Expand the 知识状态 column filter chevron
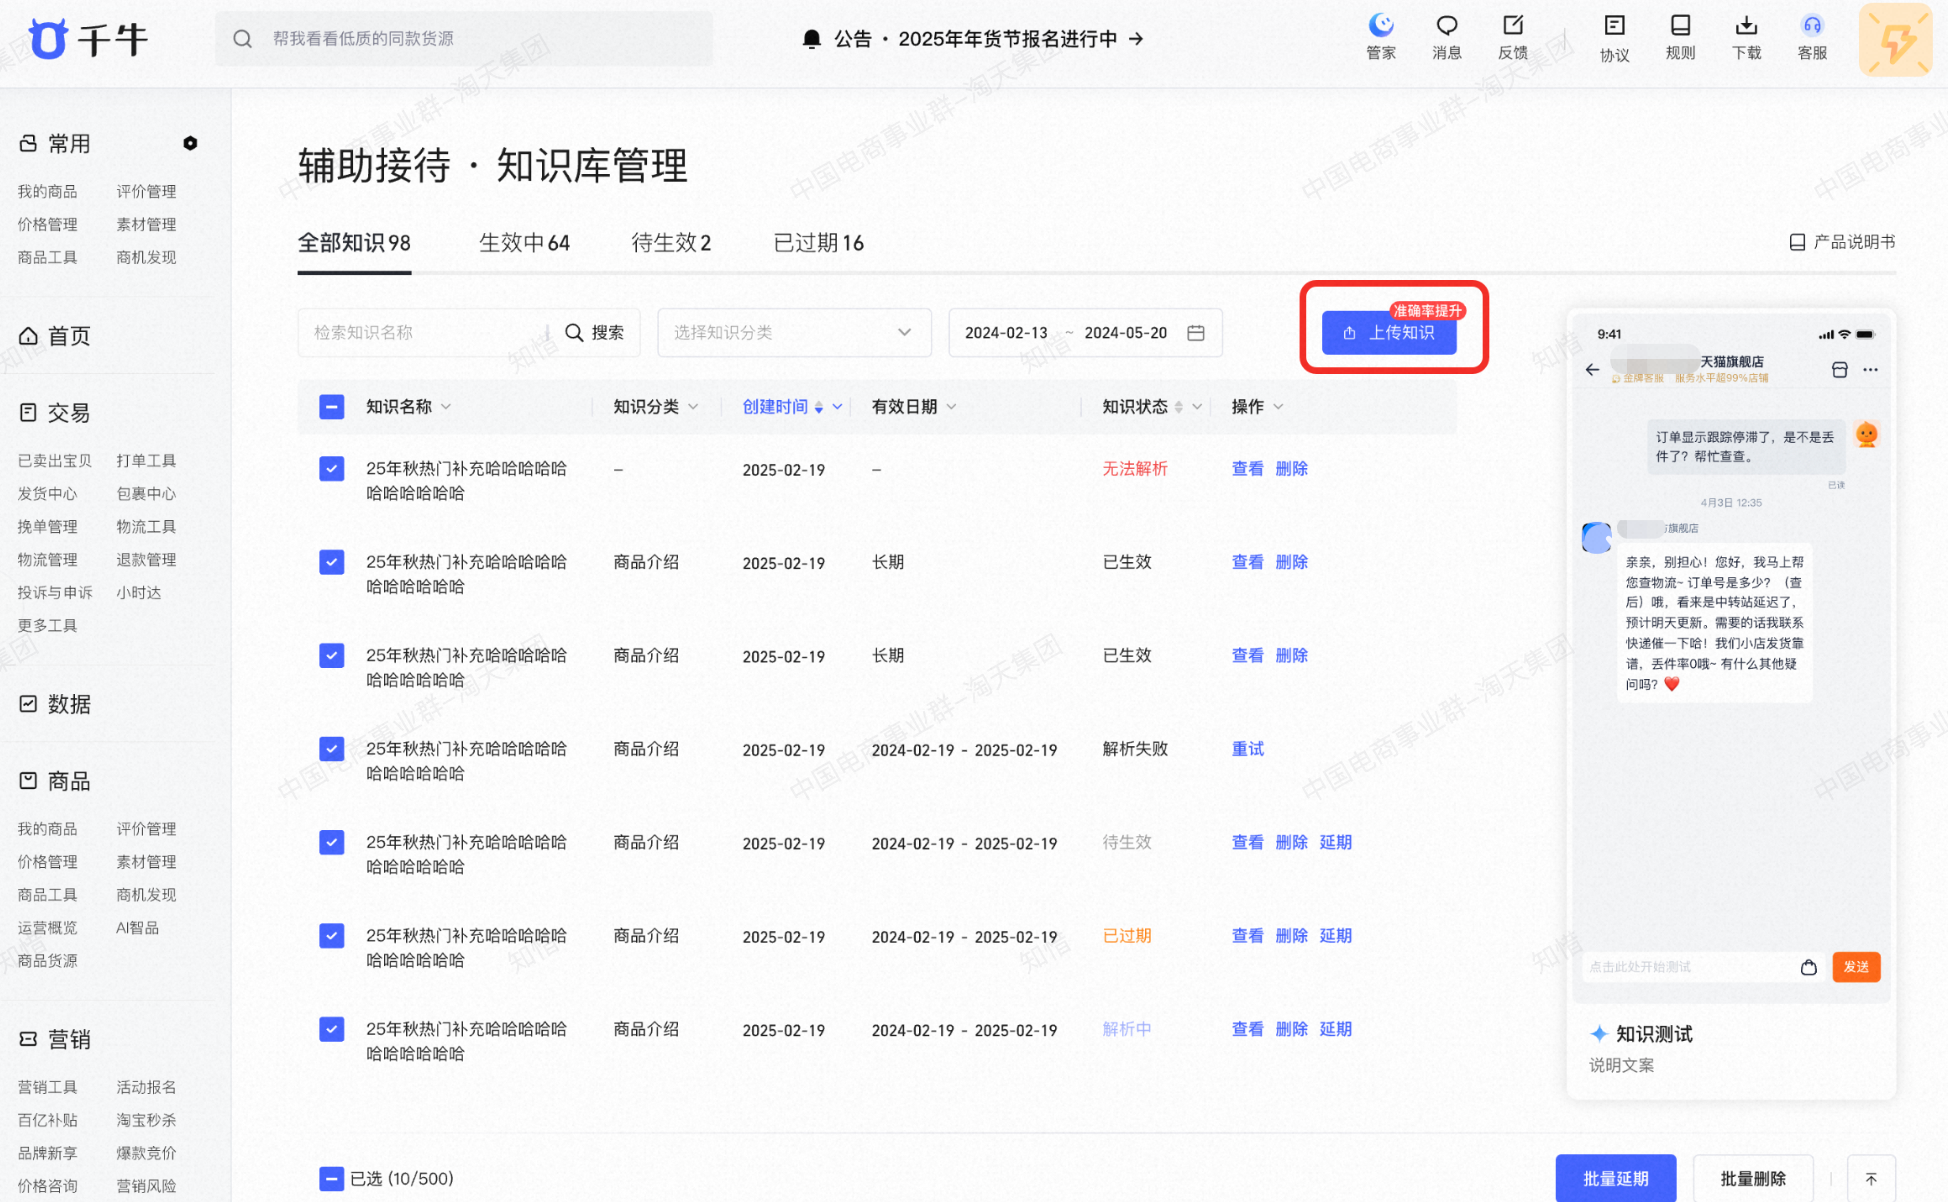The width and height of the screenshot is (1948, 1202). click(1196, 407)
